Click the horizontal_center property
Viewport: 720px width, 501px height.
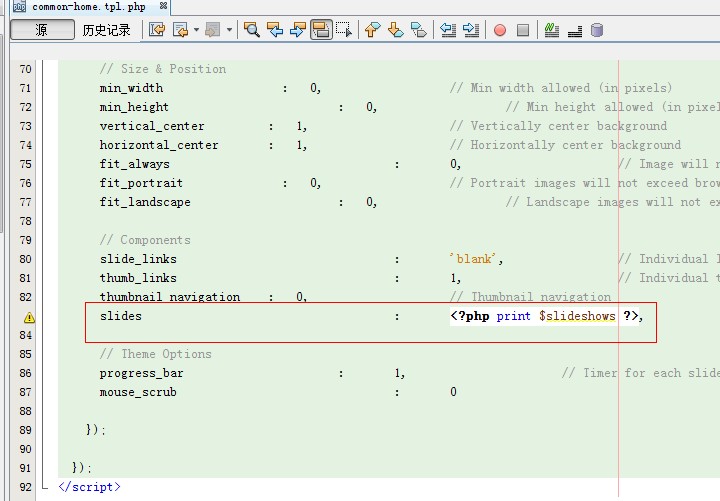click(x=159, y=145)
